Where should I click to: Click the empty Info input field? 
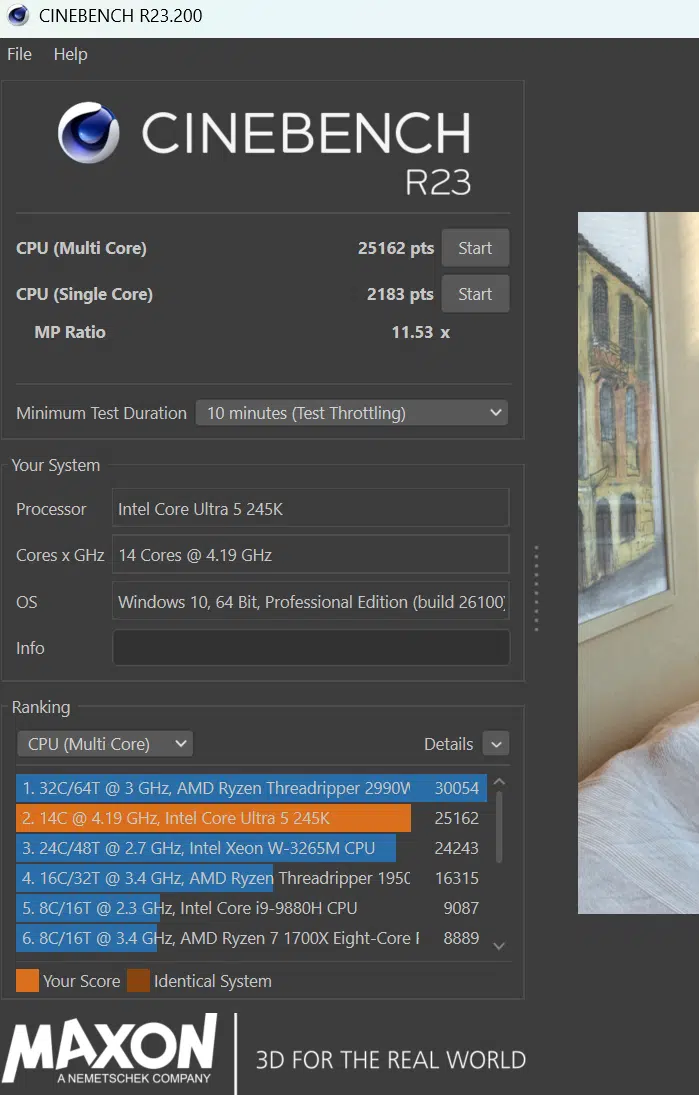point(311,647)
